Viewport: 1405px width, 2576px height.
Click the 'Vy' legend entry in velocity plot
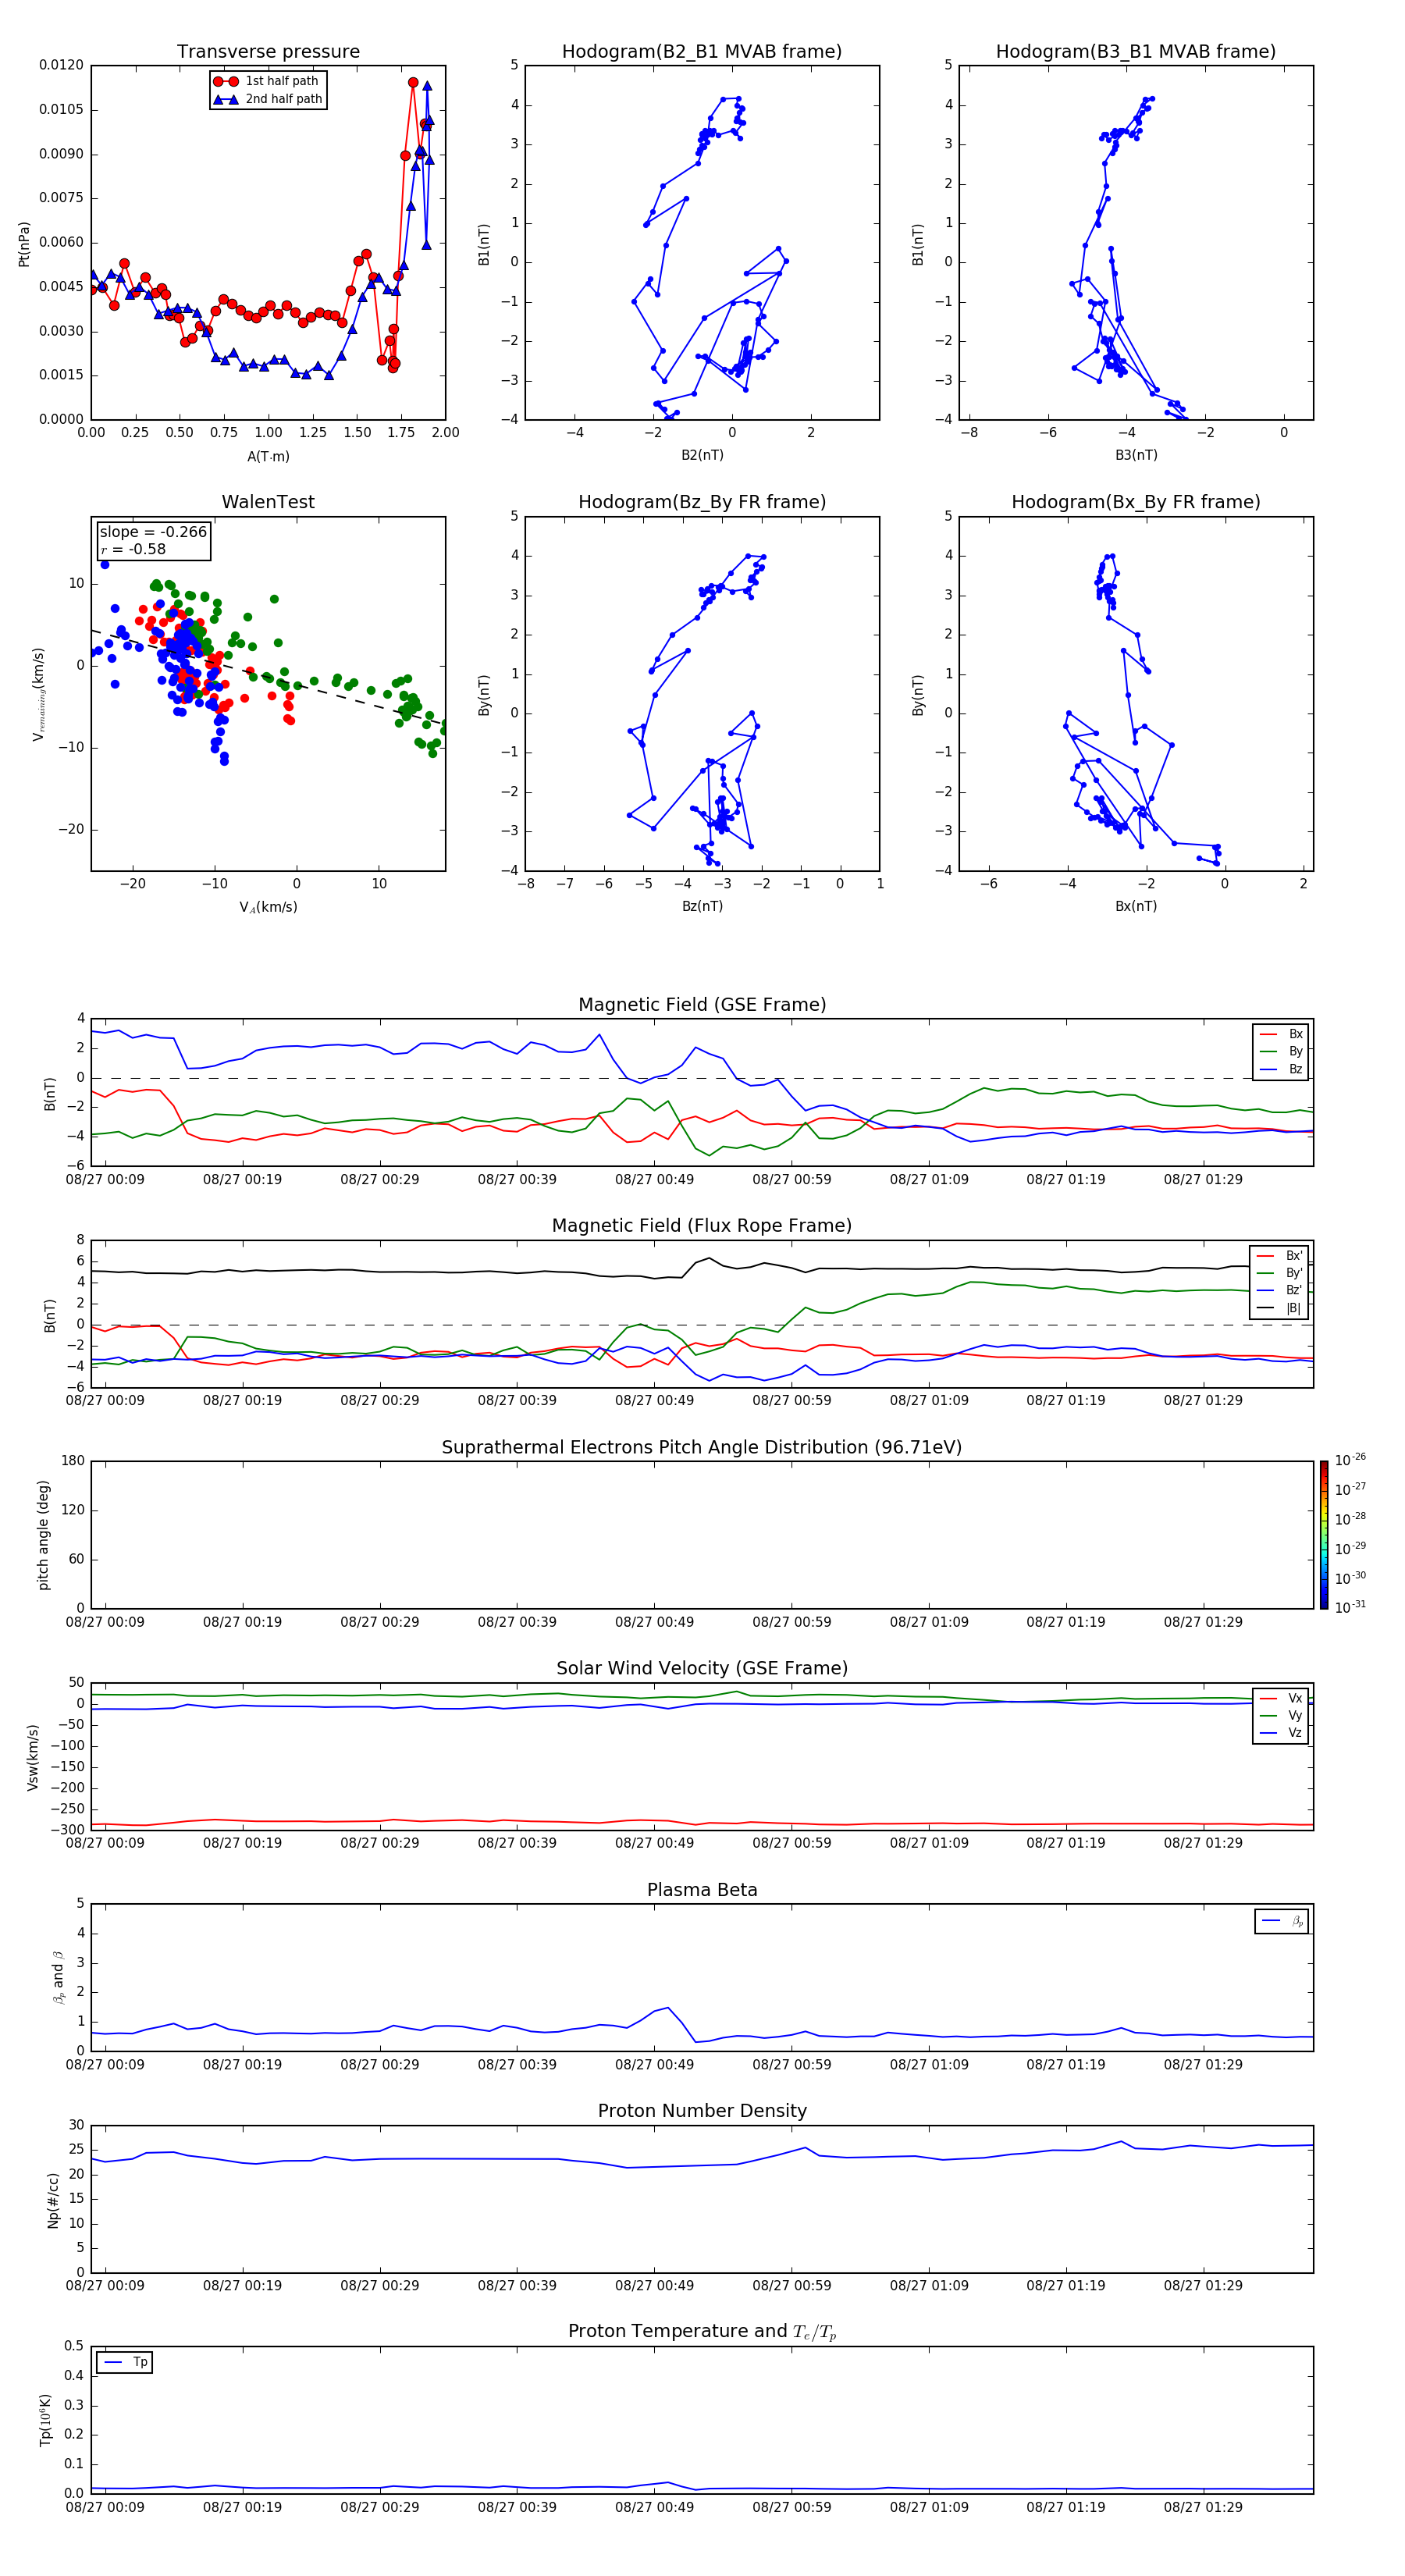tap(1281, 1716)
